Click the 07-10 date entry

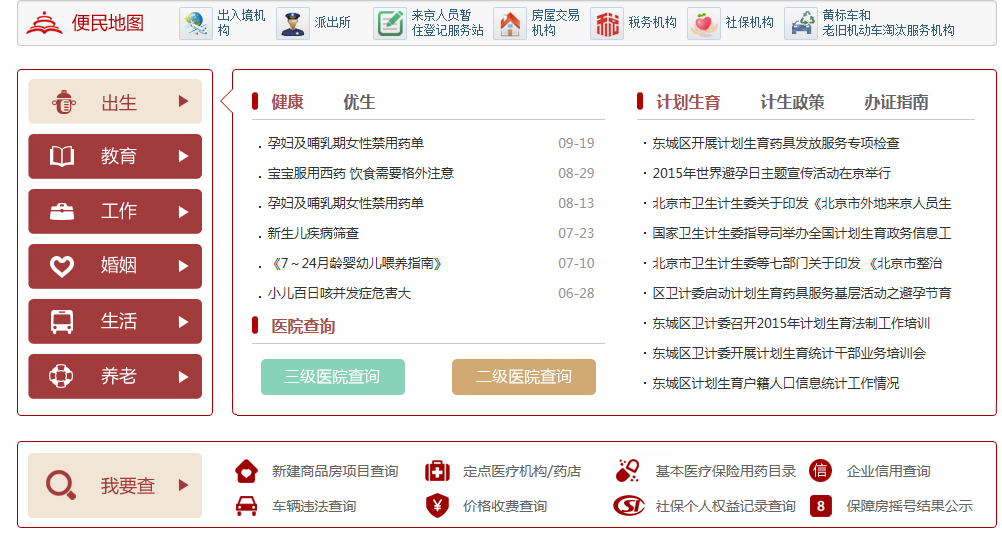[x=576, y=263]
